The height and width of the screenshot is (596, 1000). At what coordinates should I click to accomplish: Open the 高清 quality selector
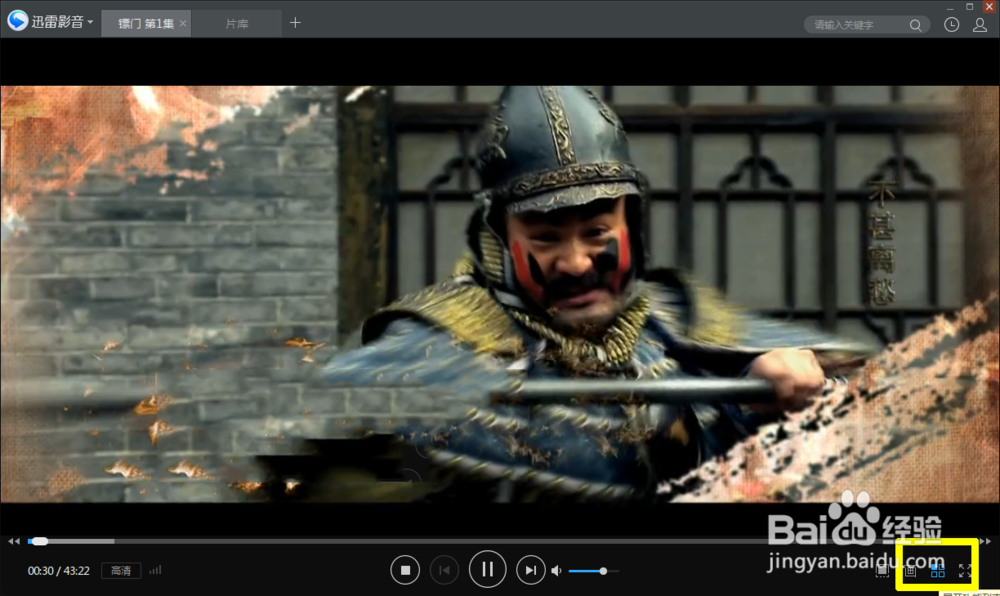tap(121, 571)
